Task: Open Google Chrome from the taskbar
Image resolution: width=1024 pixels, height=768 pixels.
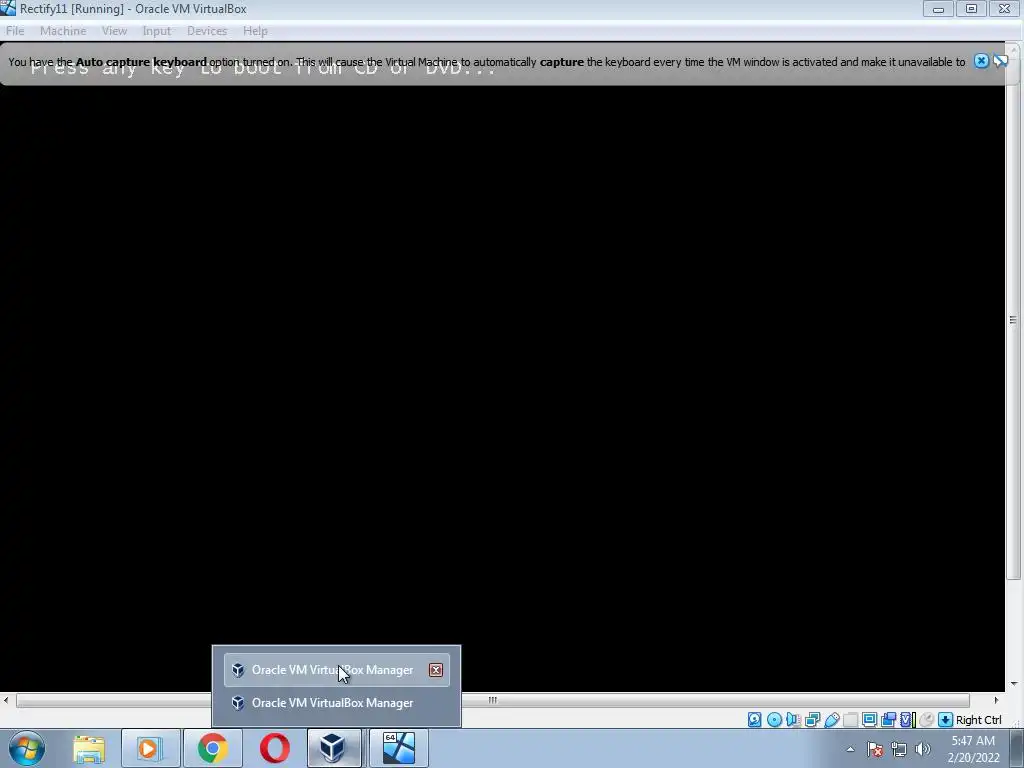Action: pyautogui.click(x=212, y=748)
